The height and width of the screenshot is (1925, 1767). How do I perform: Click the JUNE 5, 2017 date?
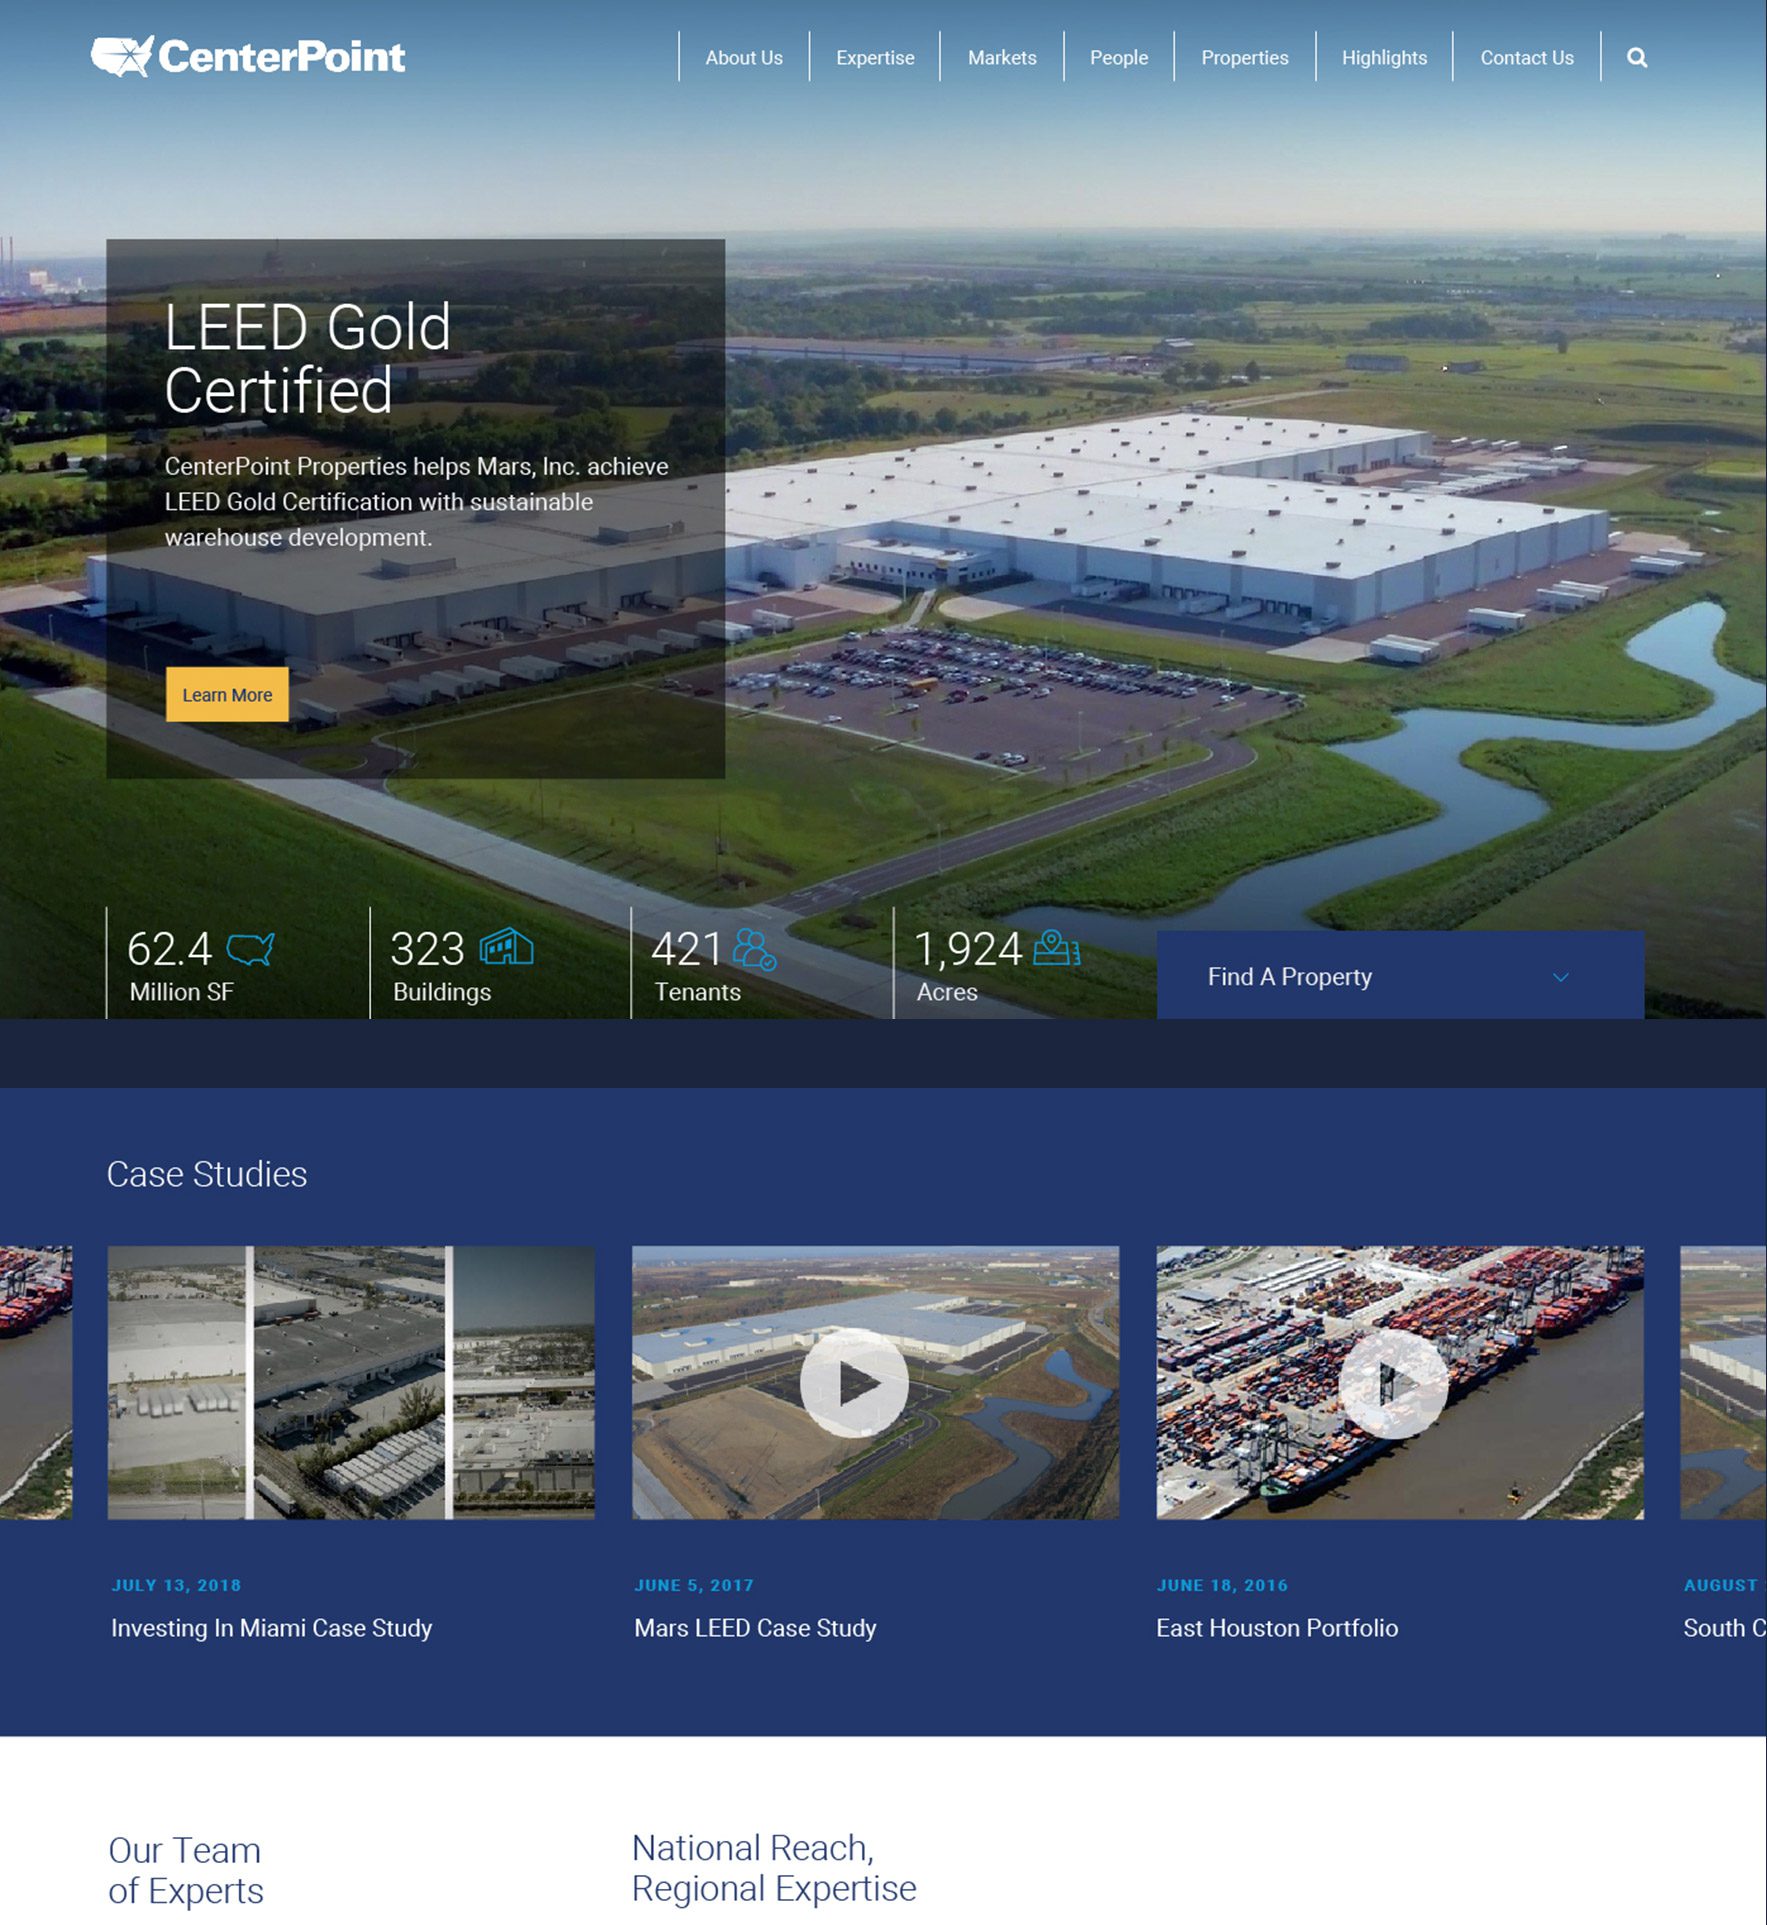pos(694,1585)
